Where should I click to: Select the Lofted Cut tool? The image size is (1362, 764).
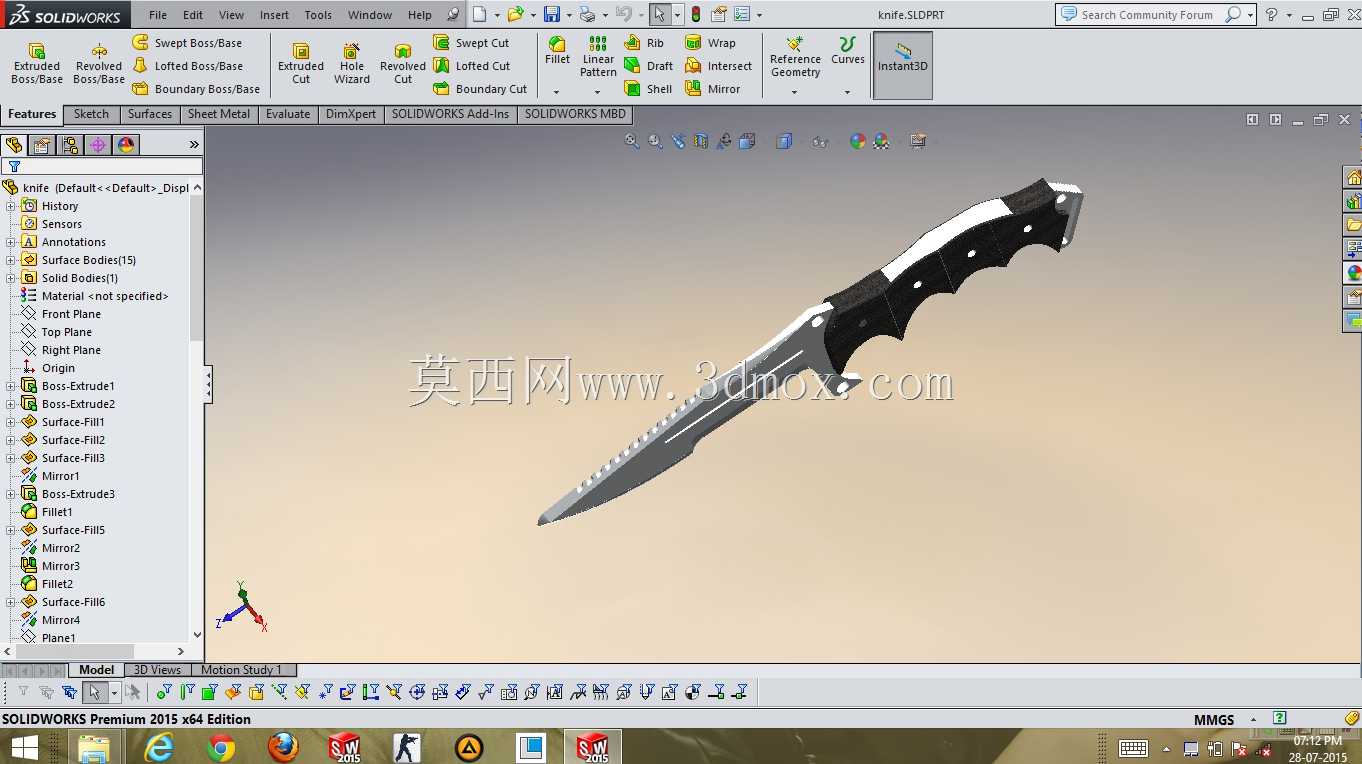pos(472,66)
